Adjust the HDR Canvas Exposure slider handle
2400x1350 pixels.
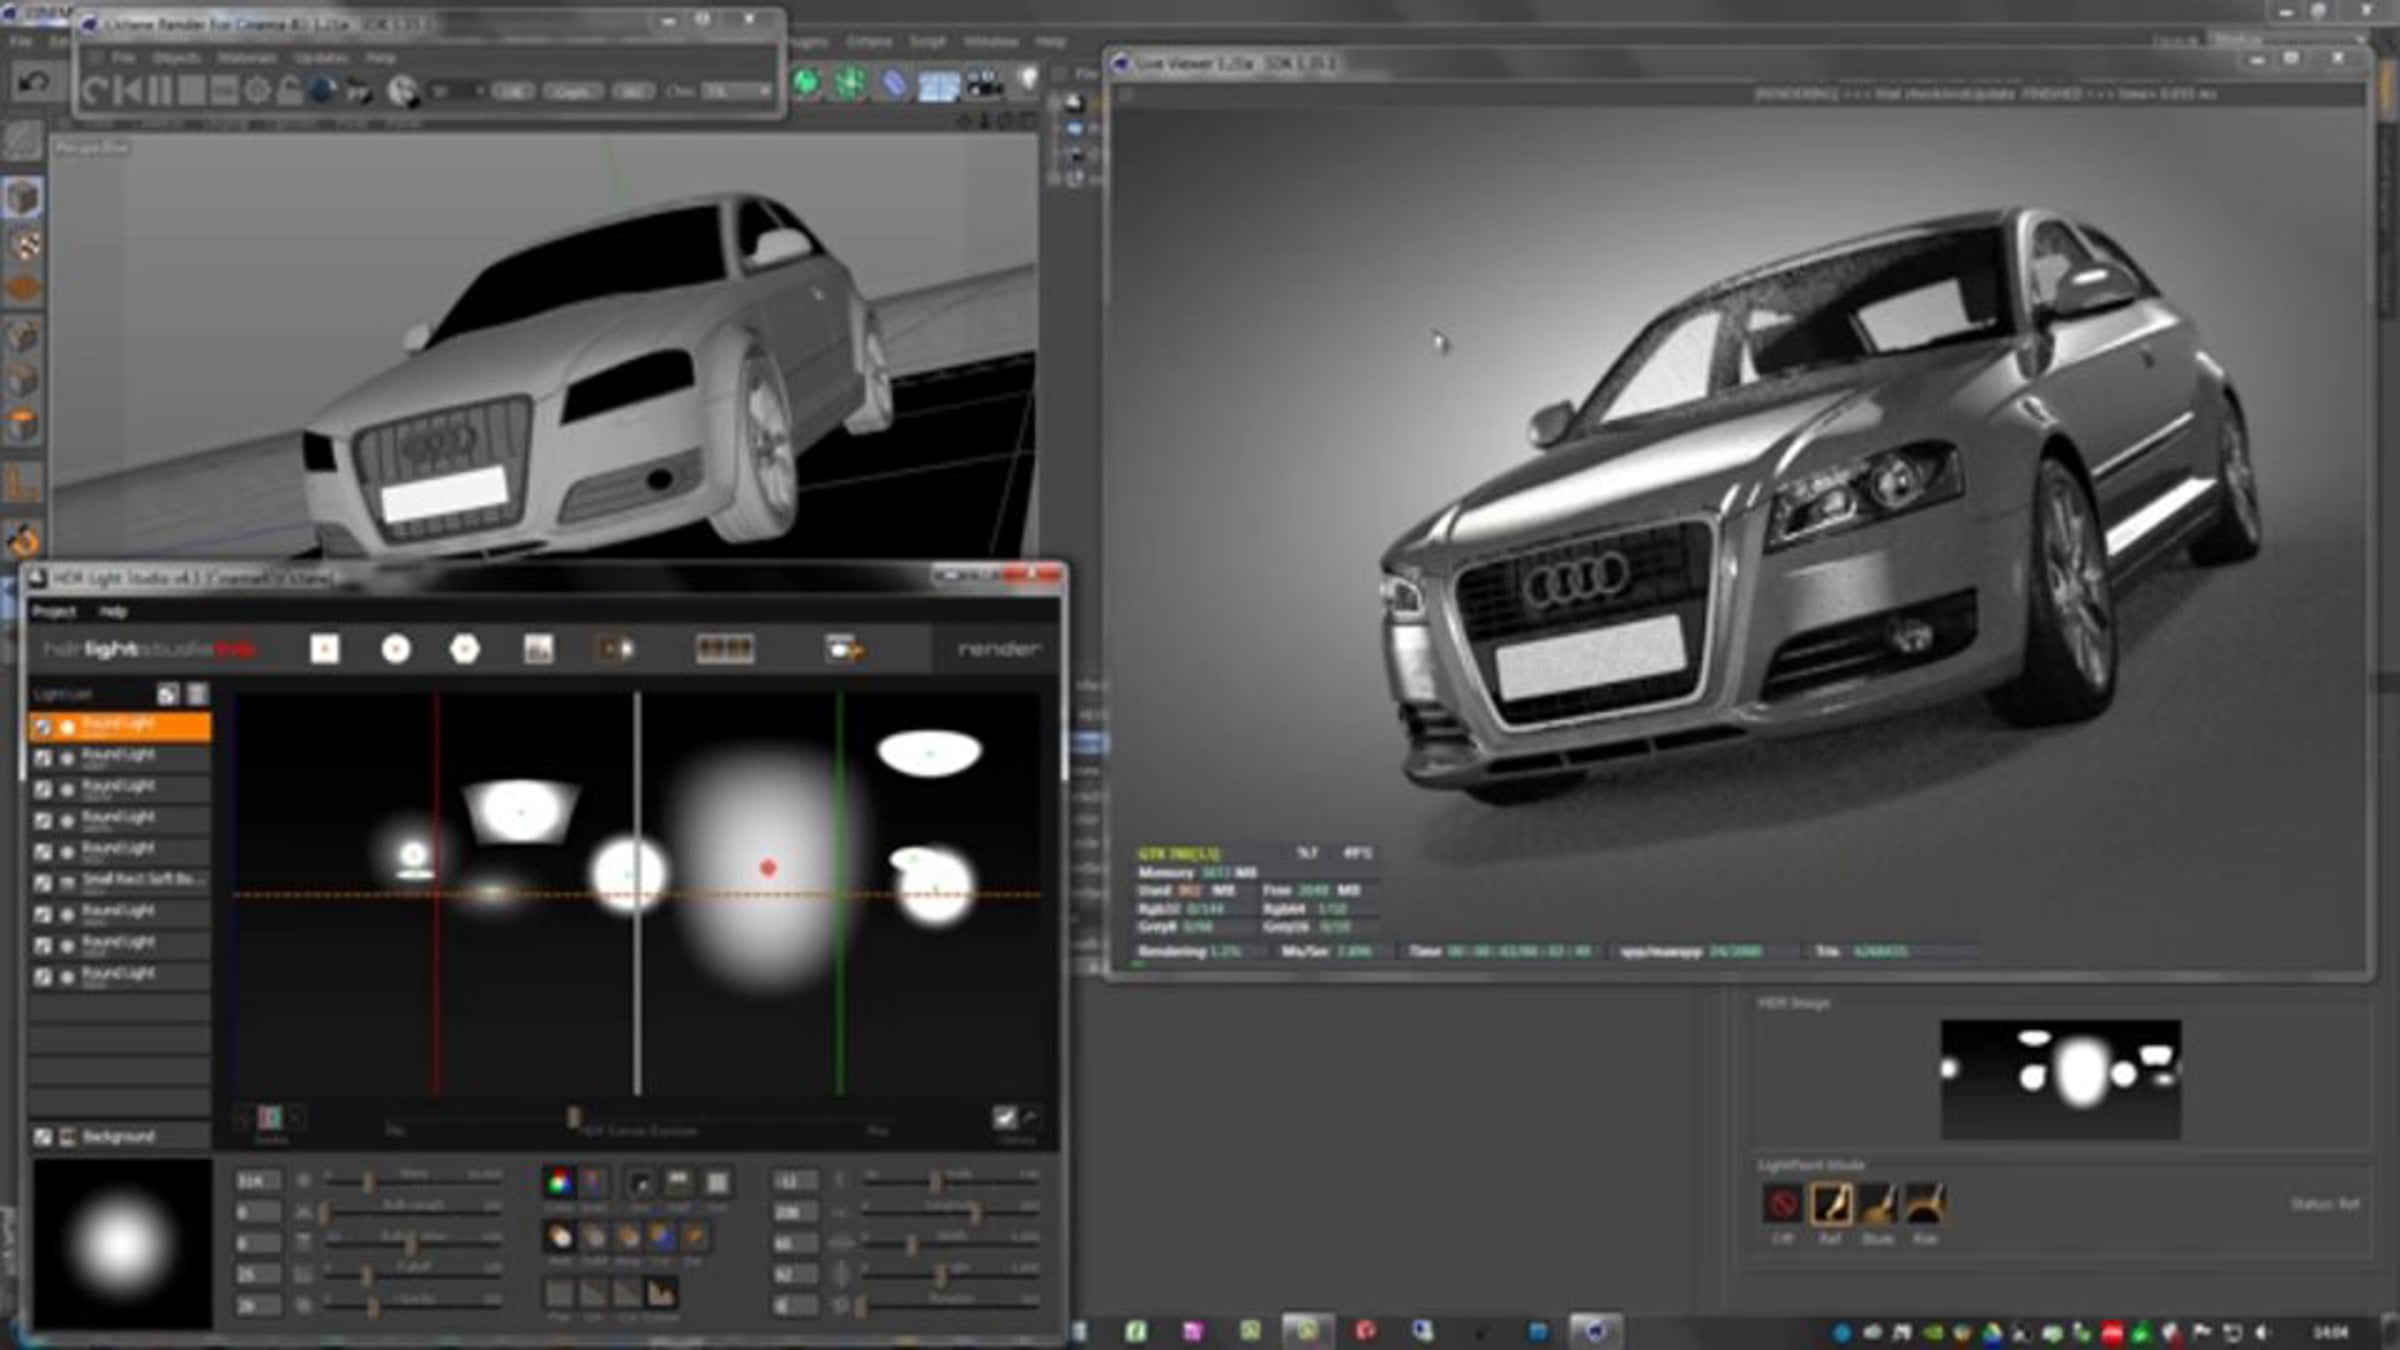tap(573, 1116)
